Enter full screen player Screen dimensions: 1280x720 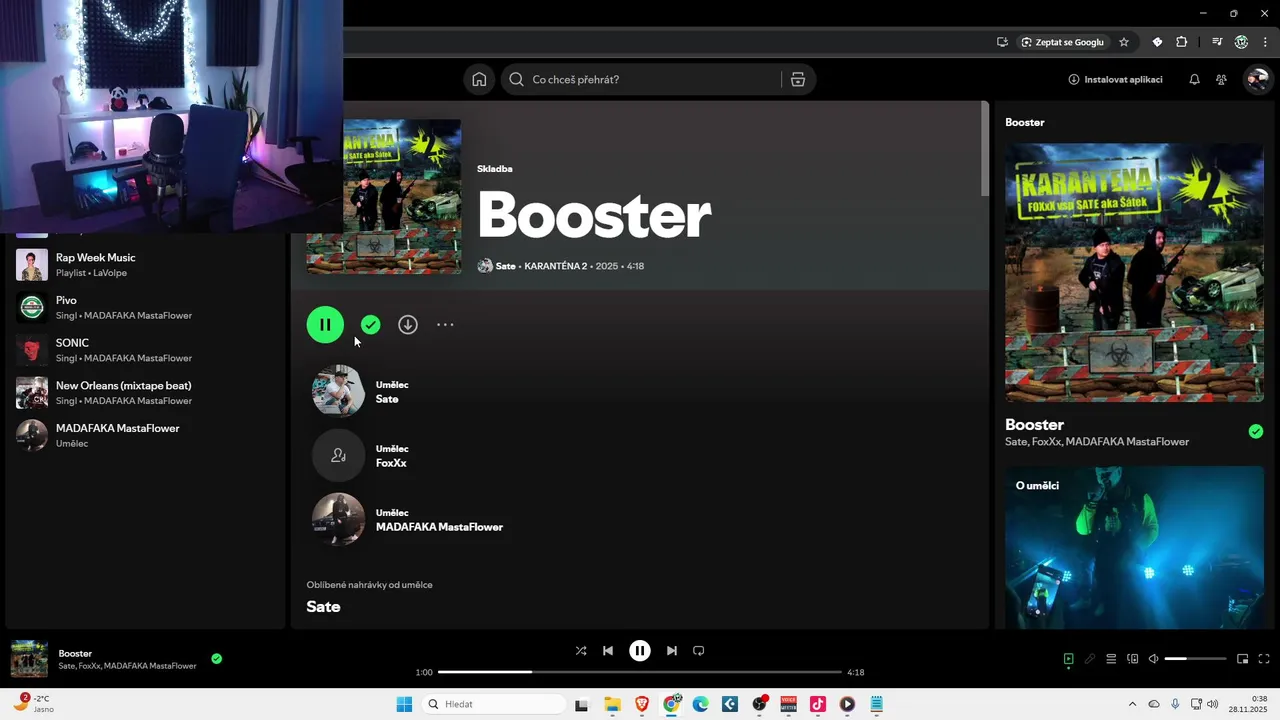point(1264,659)
